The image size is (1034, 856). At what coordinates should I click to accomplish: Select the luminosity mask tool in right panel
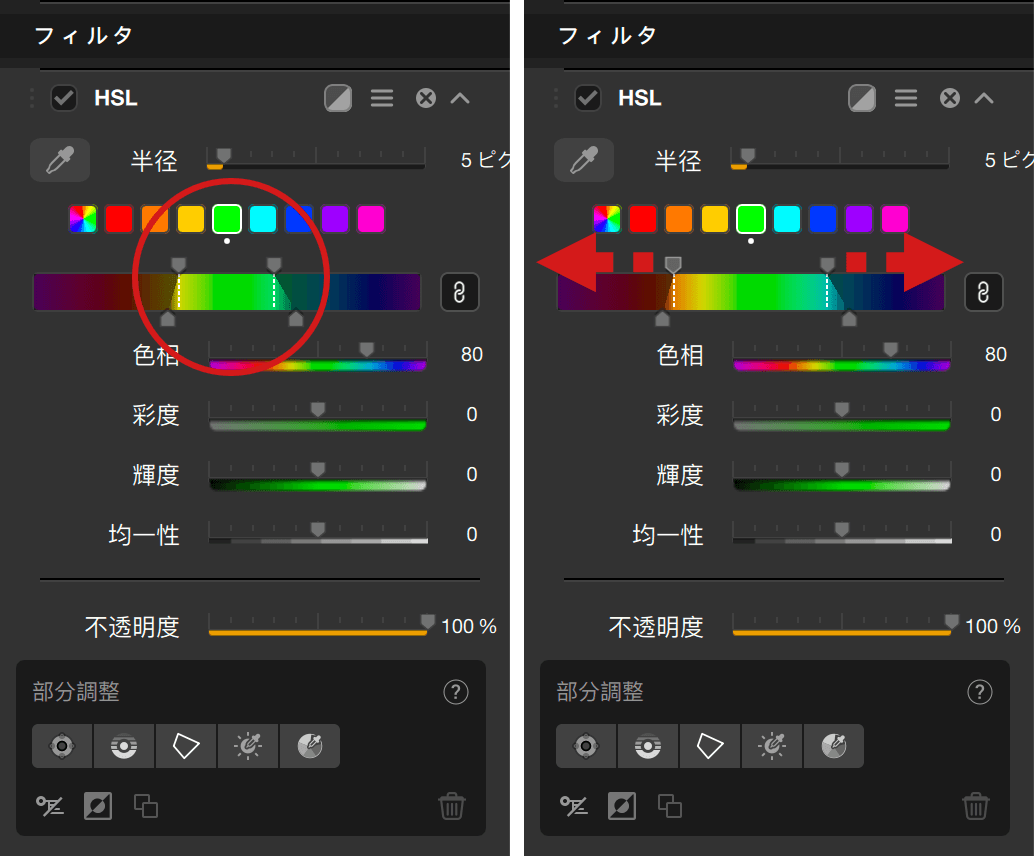coord(772,746)
